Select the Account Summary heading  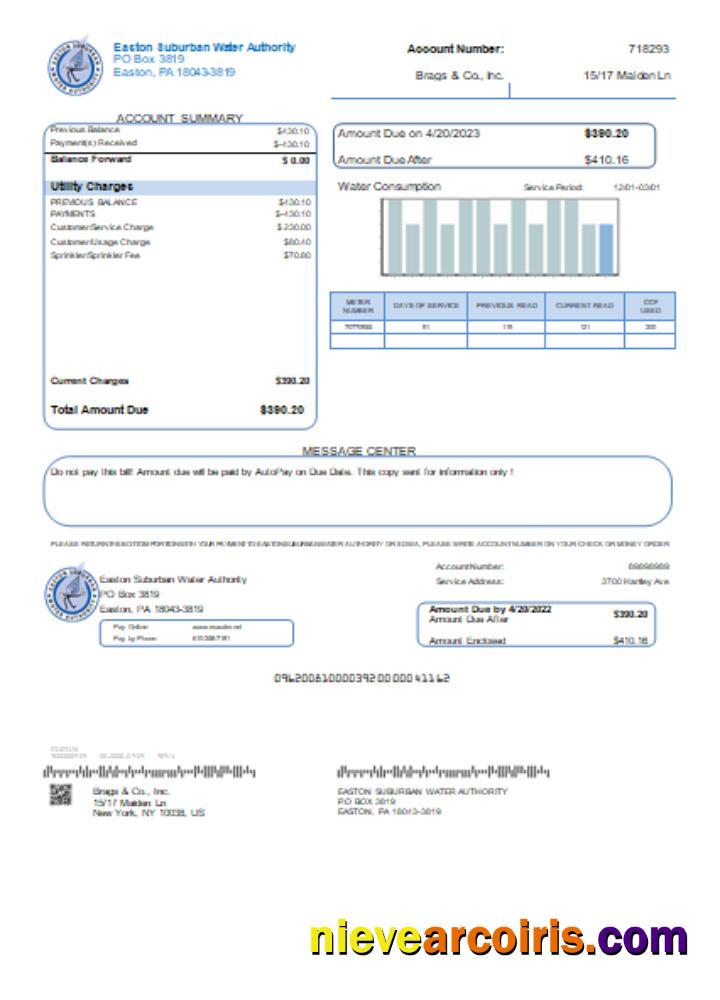[179, 118]
